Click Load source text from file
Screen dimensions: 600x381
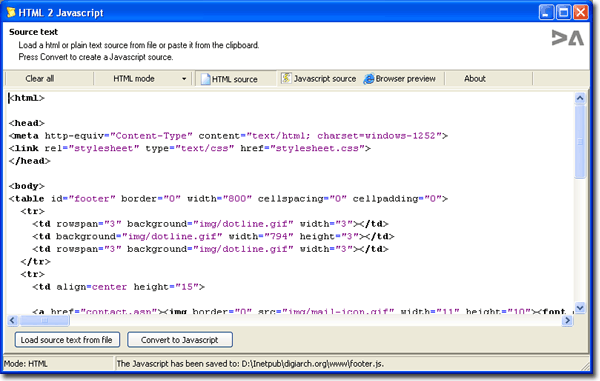tap(67, 340)
